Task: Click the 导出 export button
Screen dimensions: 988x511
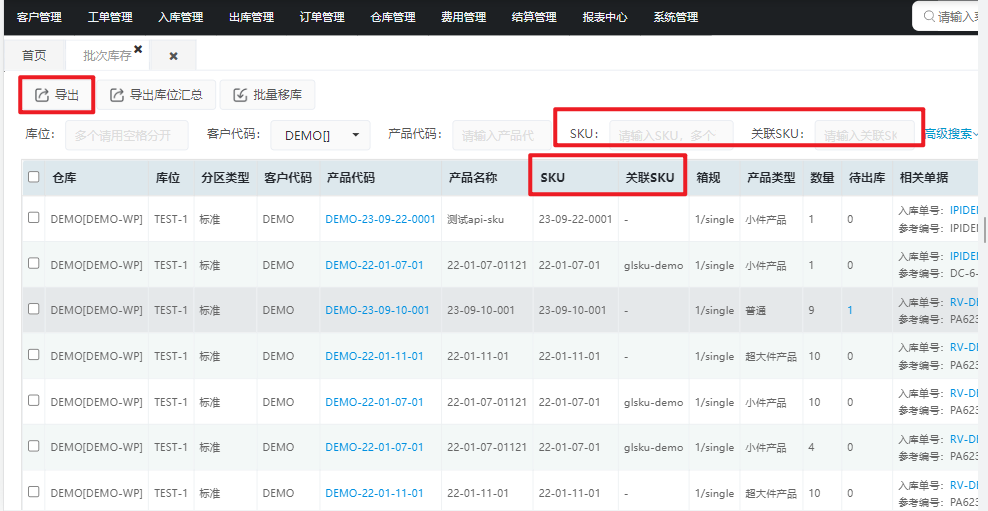Action: (57, 95)
